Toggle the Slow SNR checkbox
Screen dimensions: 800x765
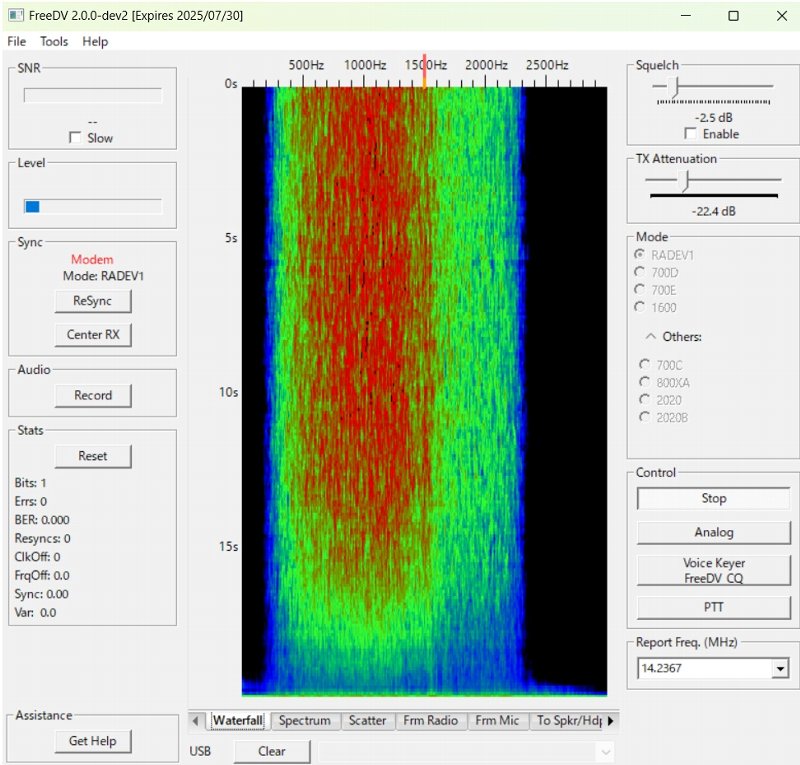[x=75, y=138]
